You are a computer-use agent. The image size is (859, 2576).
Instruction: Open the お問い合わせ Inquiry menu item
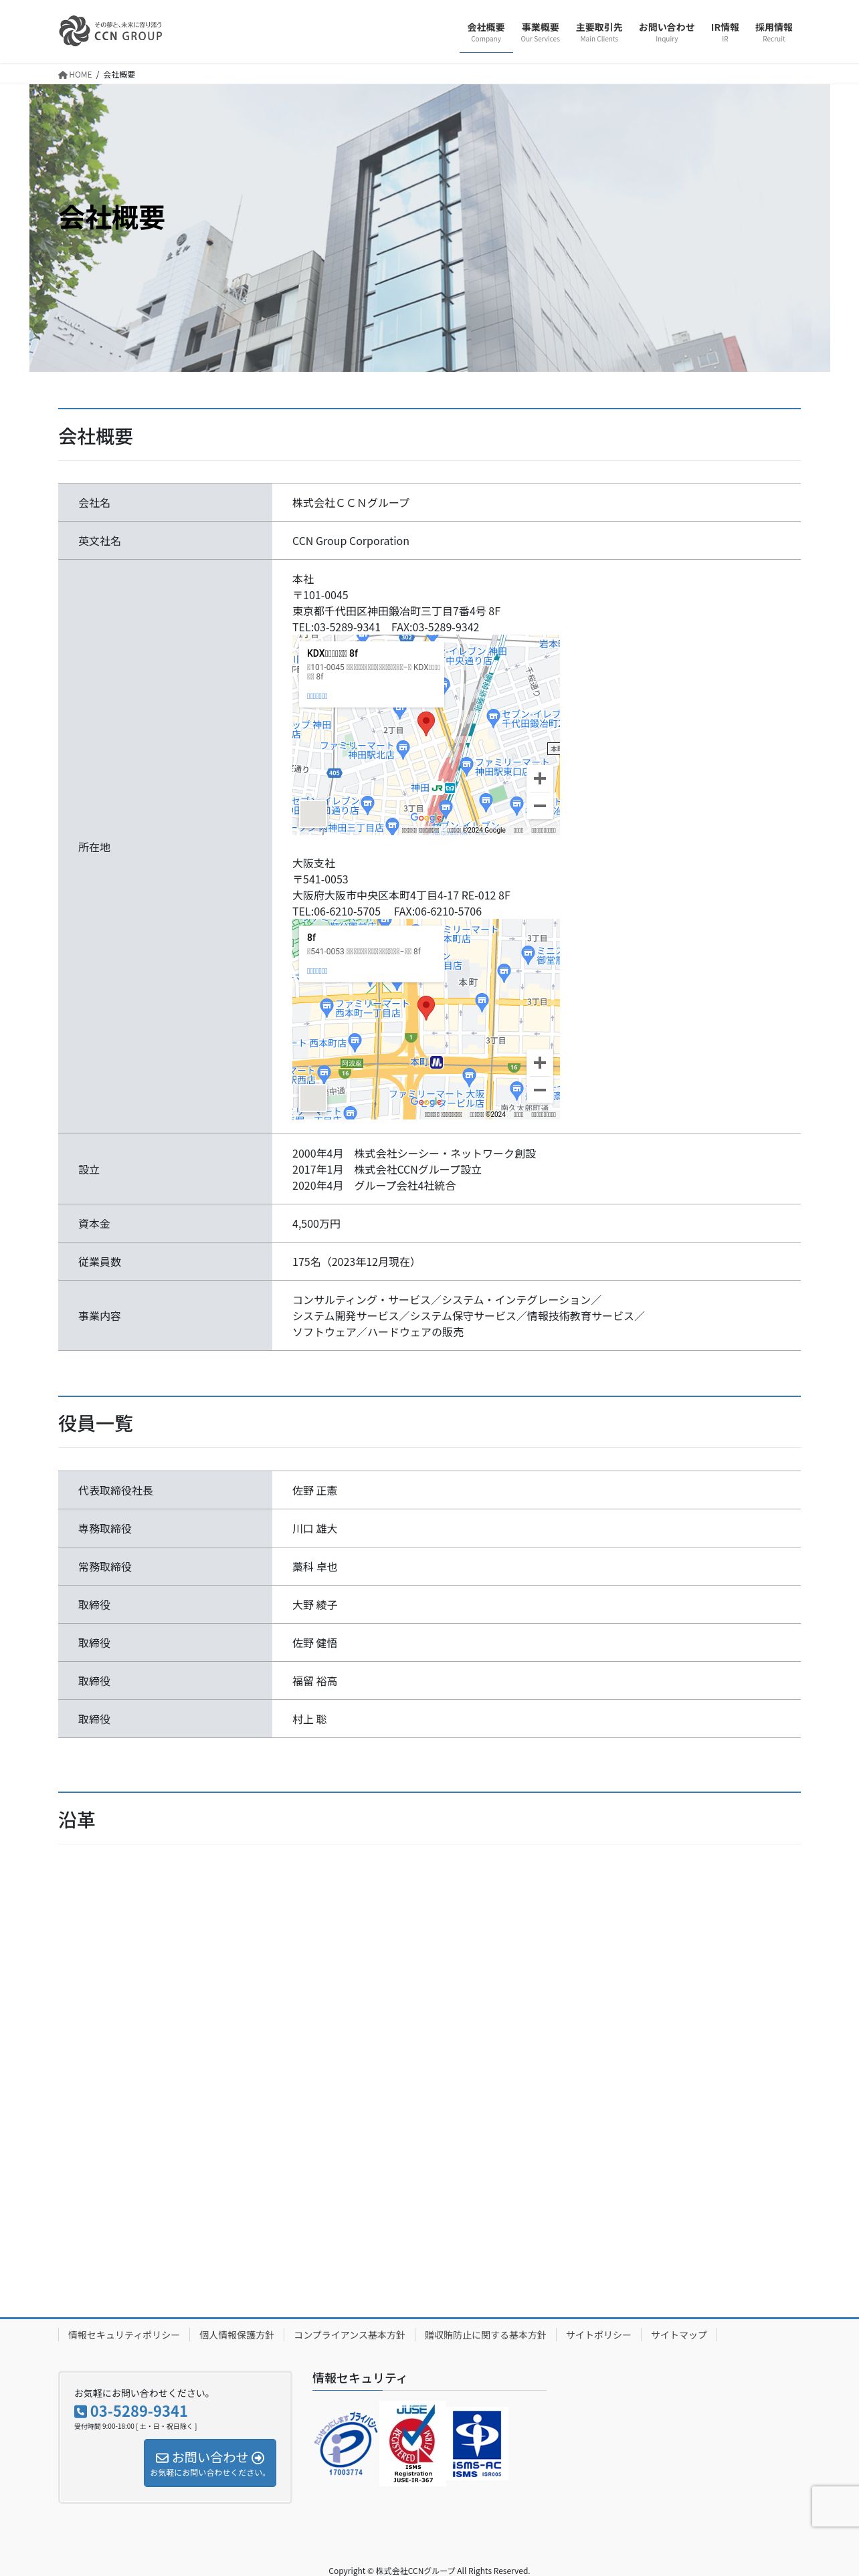666,32
